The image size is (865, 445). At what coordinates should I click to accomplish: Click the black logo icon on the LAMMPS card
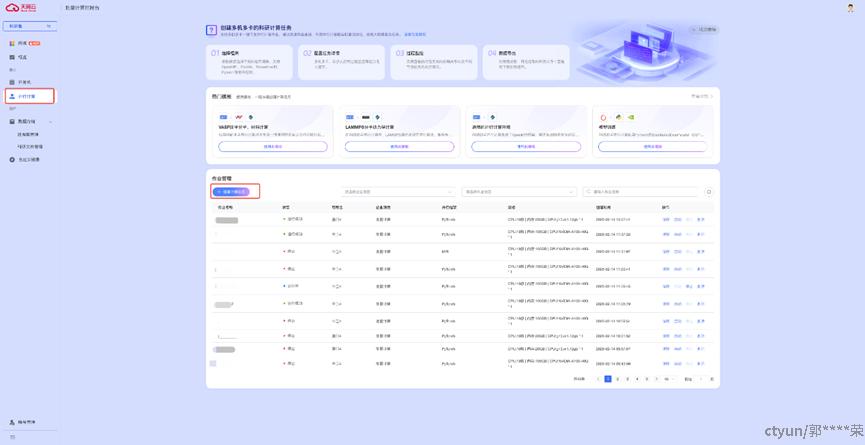366,117
